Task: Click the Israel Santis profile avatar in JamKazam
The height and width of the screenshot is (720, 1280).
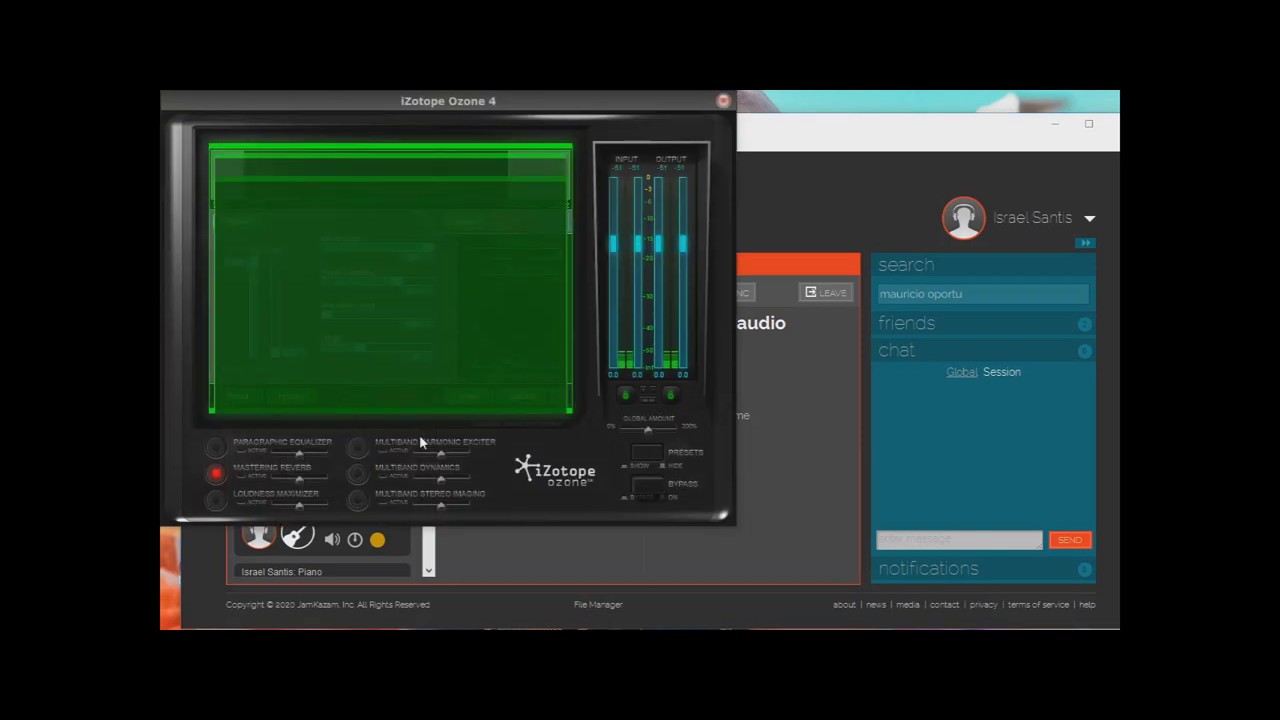Action: pos(964,218)
